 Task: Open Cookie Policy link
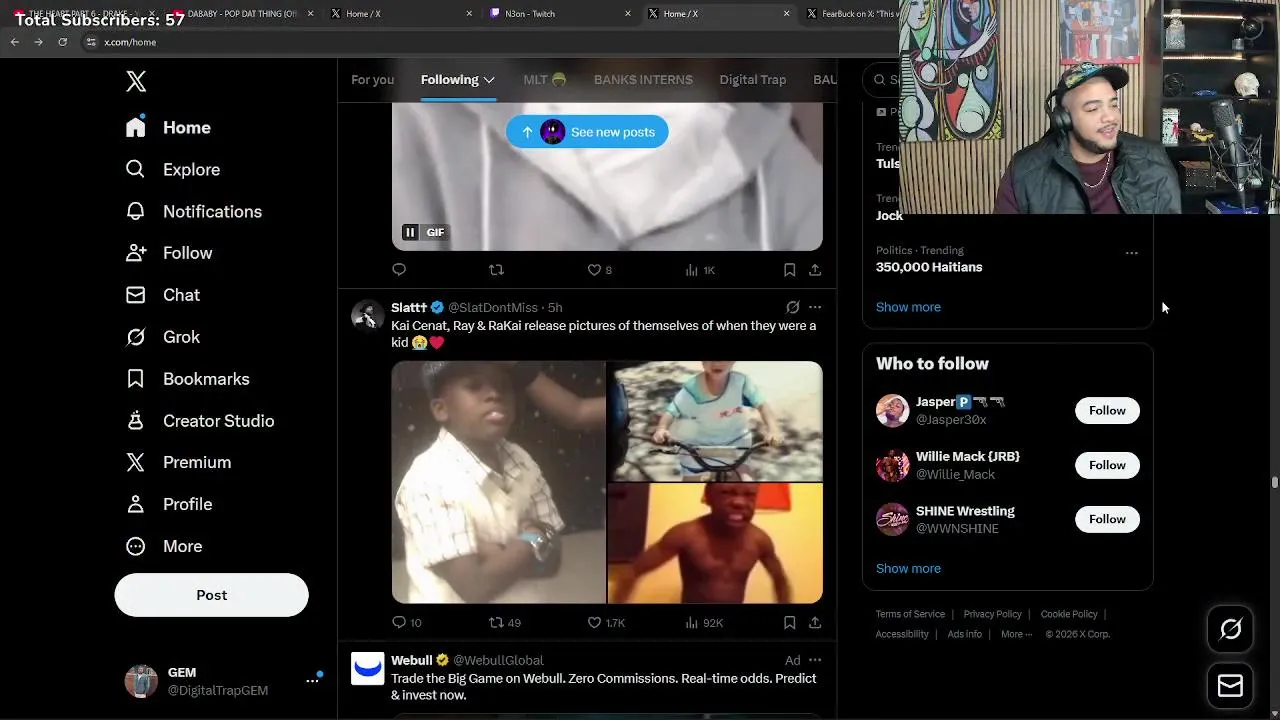tap(1069, 614)
